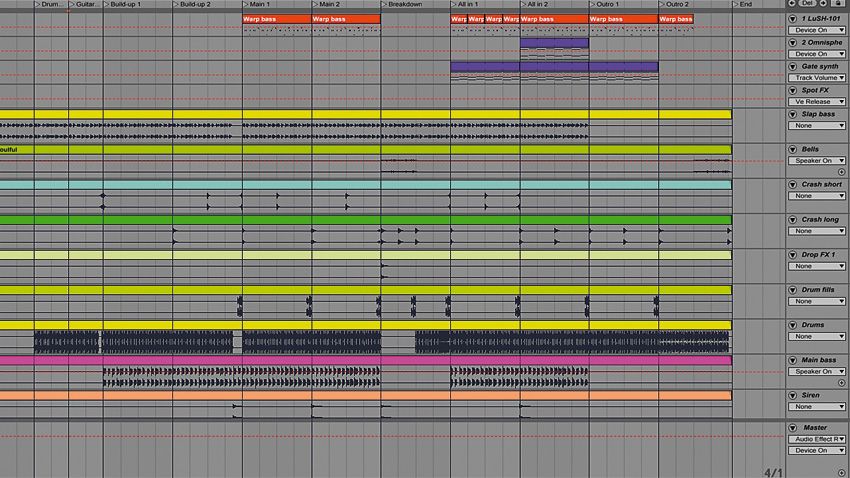
Task: Select Warp bass clip under Outro 2
Action: pyautogui.click(x=676, y=19)
